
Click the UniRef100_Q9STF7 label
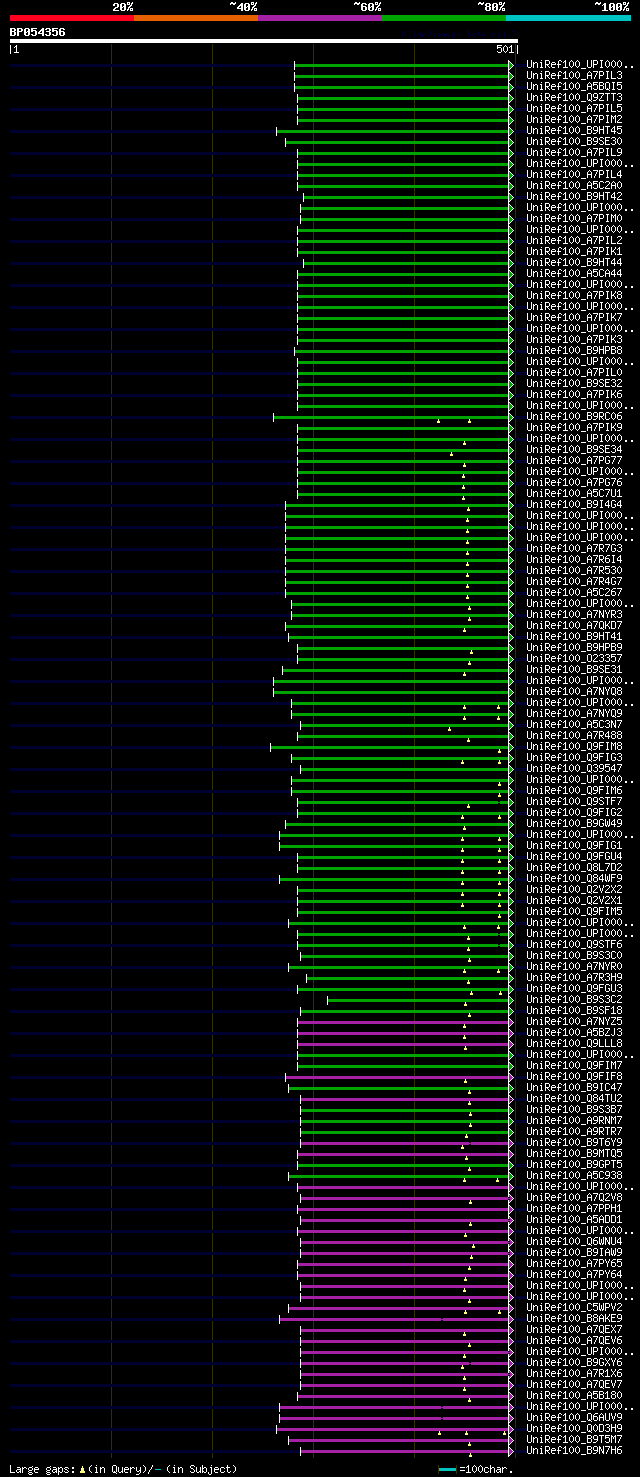(x=574, y=801)
